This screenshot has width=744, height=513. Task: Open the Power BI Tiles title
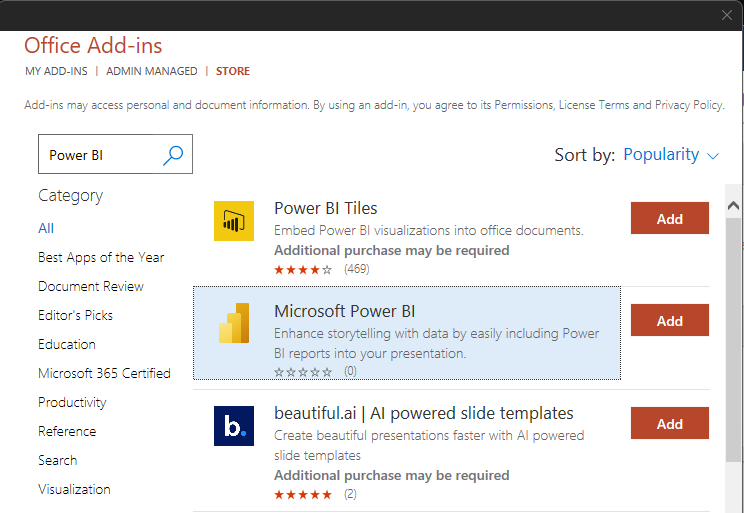326,208
